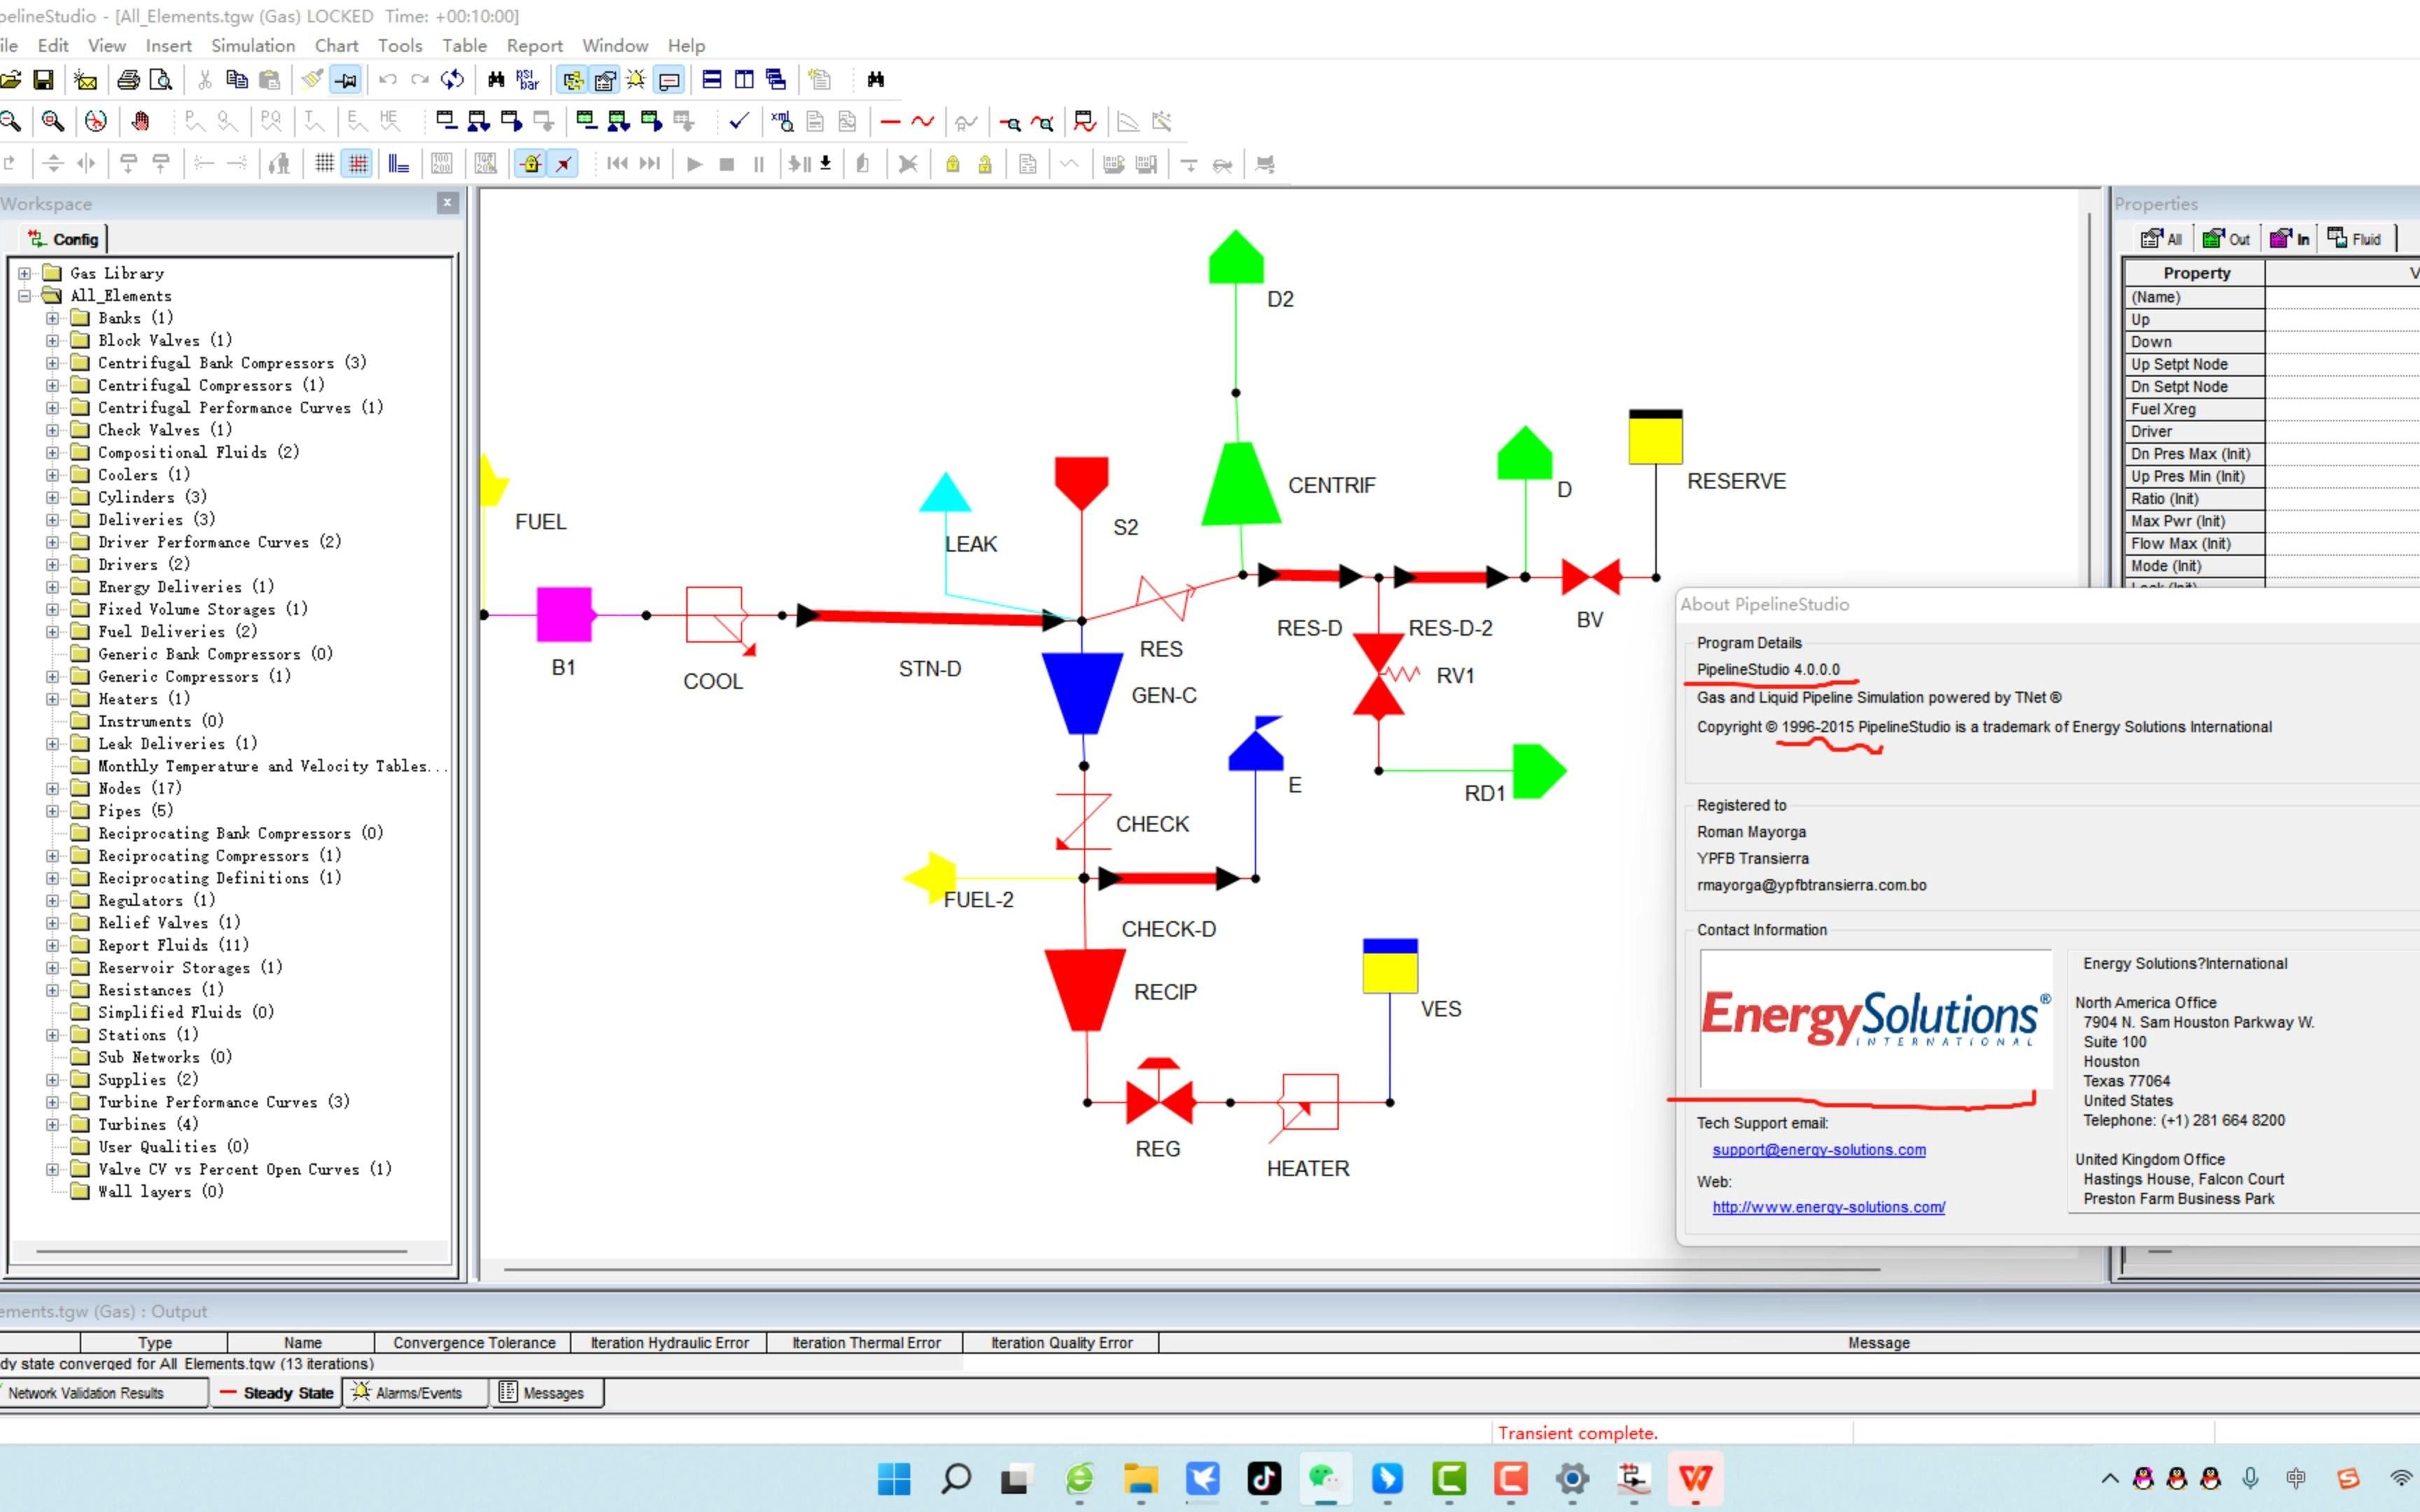Run transient with red wave icon

[922, 122]
